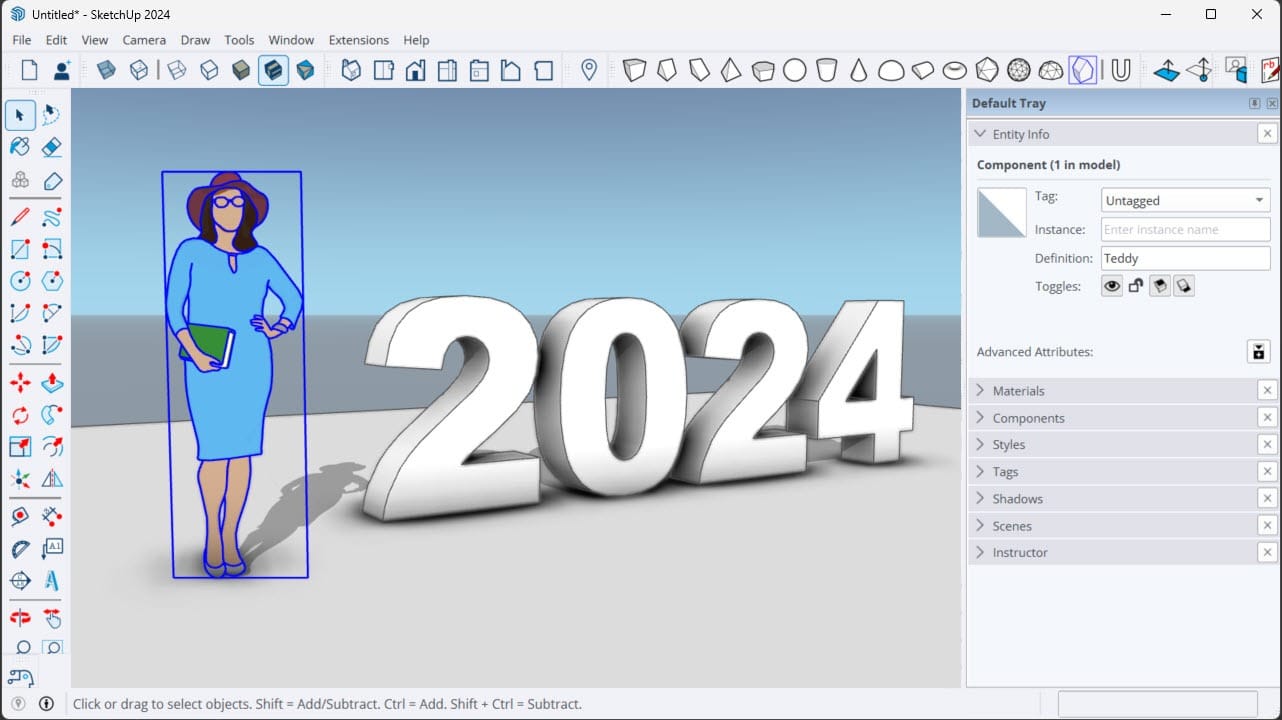
Task: Expand the Materials panel
Action: pyautogui.click(x=1020, y=390)
